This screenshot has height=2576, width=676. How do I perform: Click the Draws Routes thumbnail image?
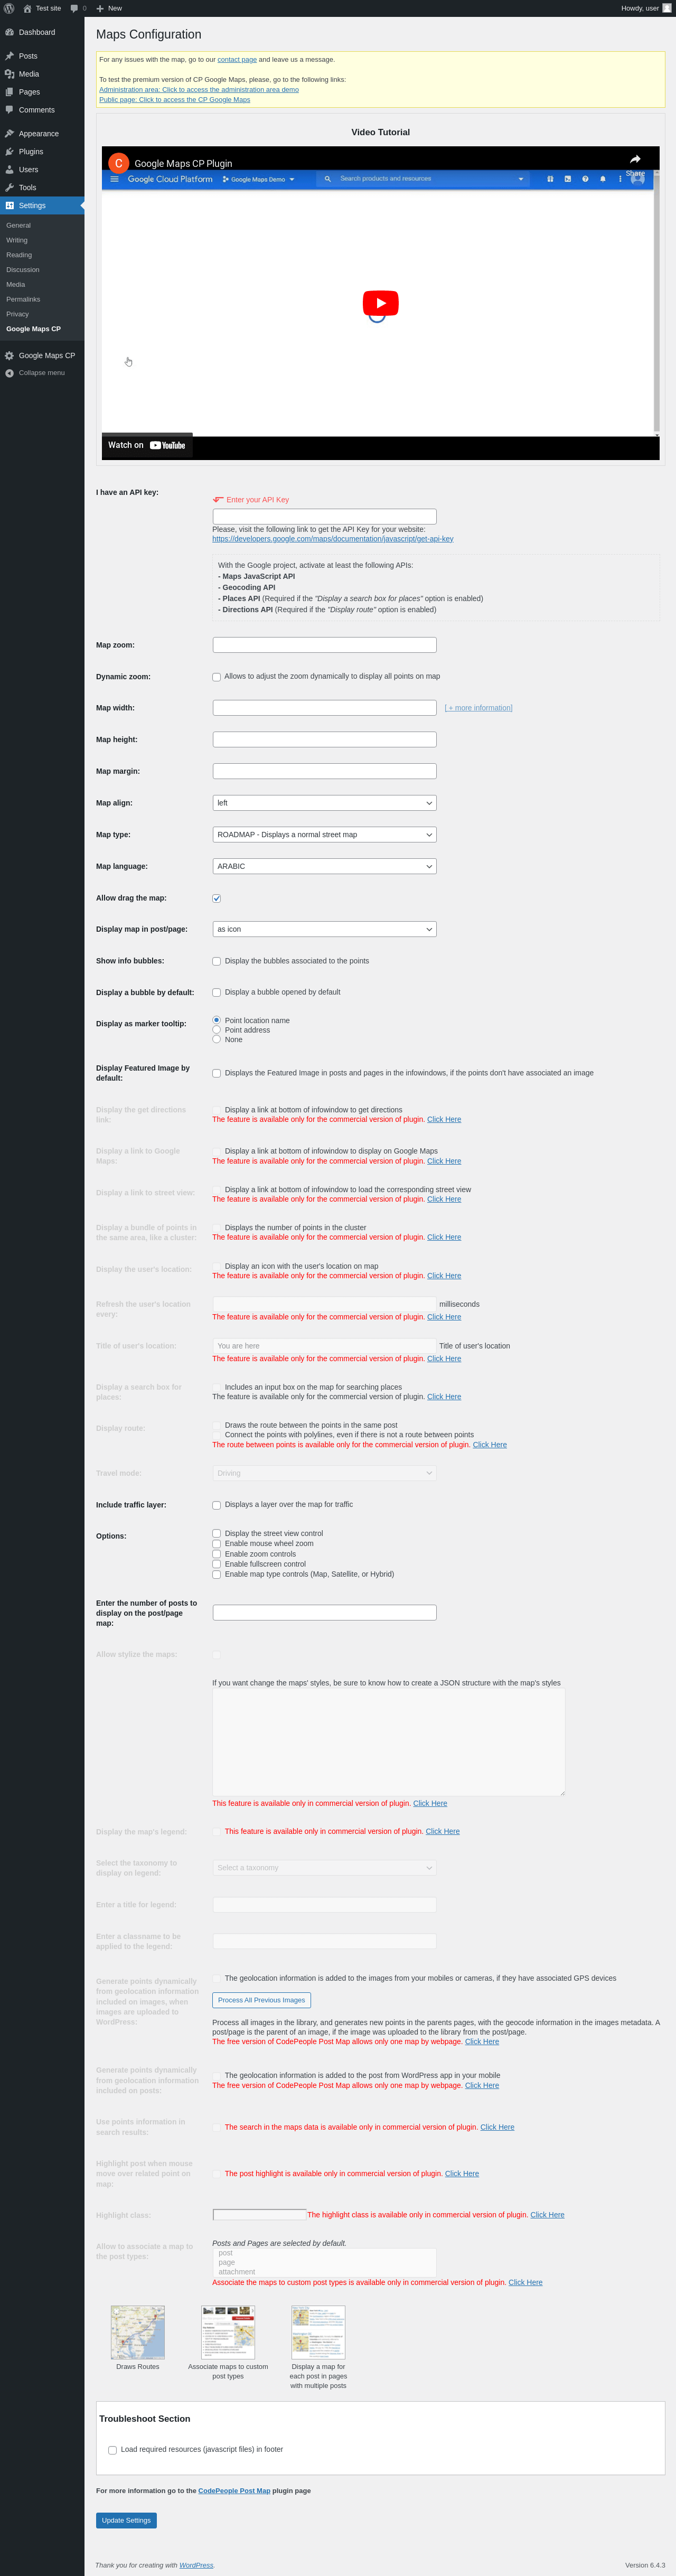tap(138, 2332)
